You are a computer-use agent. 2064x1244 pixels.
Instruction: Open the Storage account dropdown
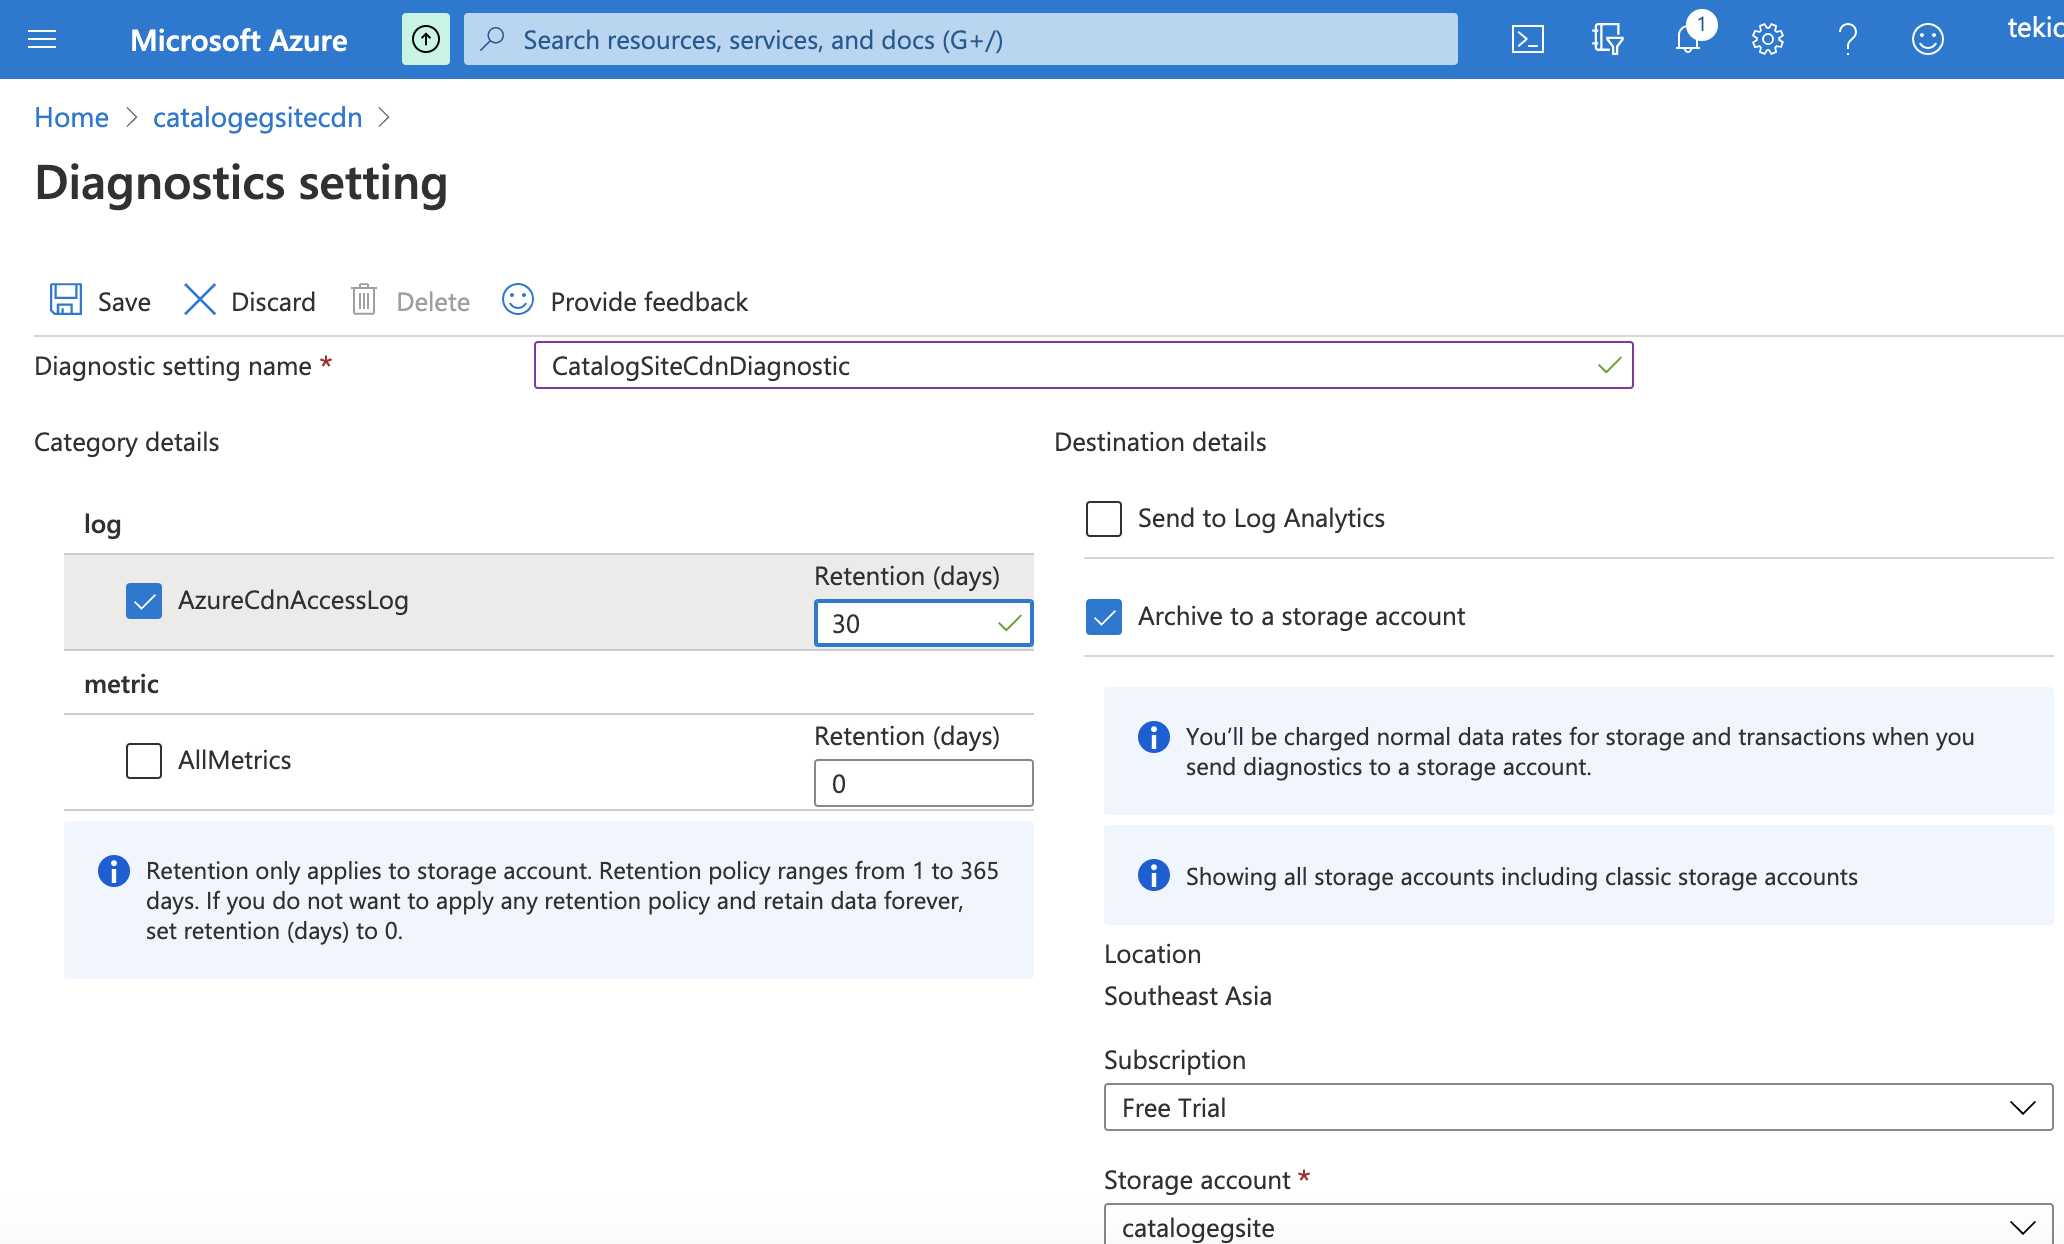tap(1578, 1226)
